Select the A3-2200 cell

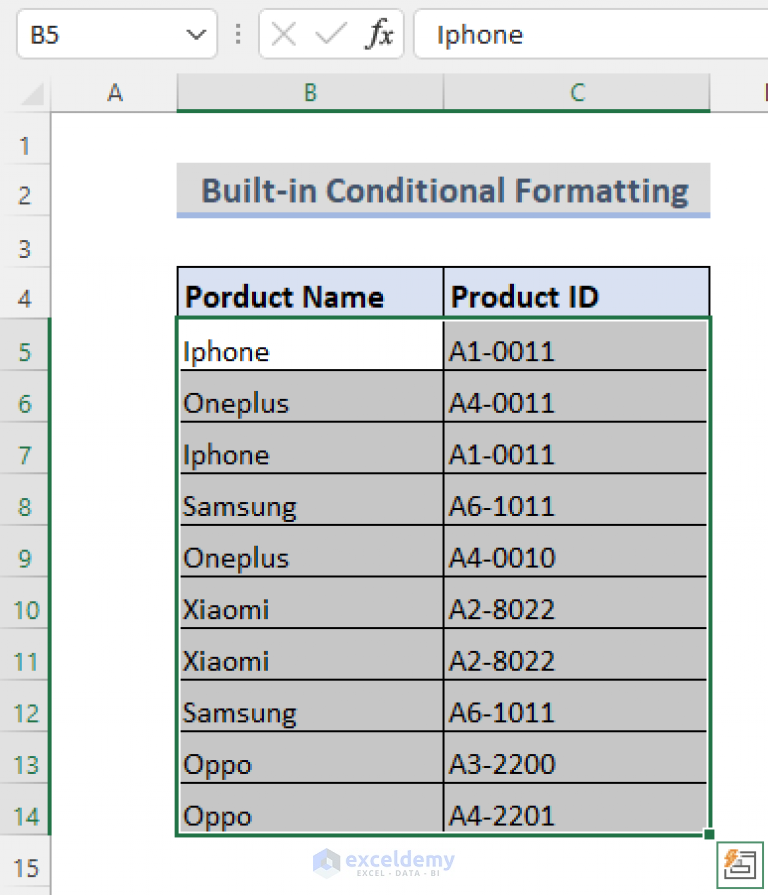pyautogui.click(x=577, y=758)
